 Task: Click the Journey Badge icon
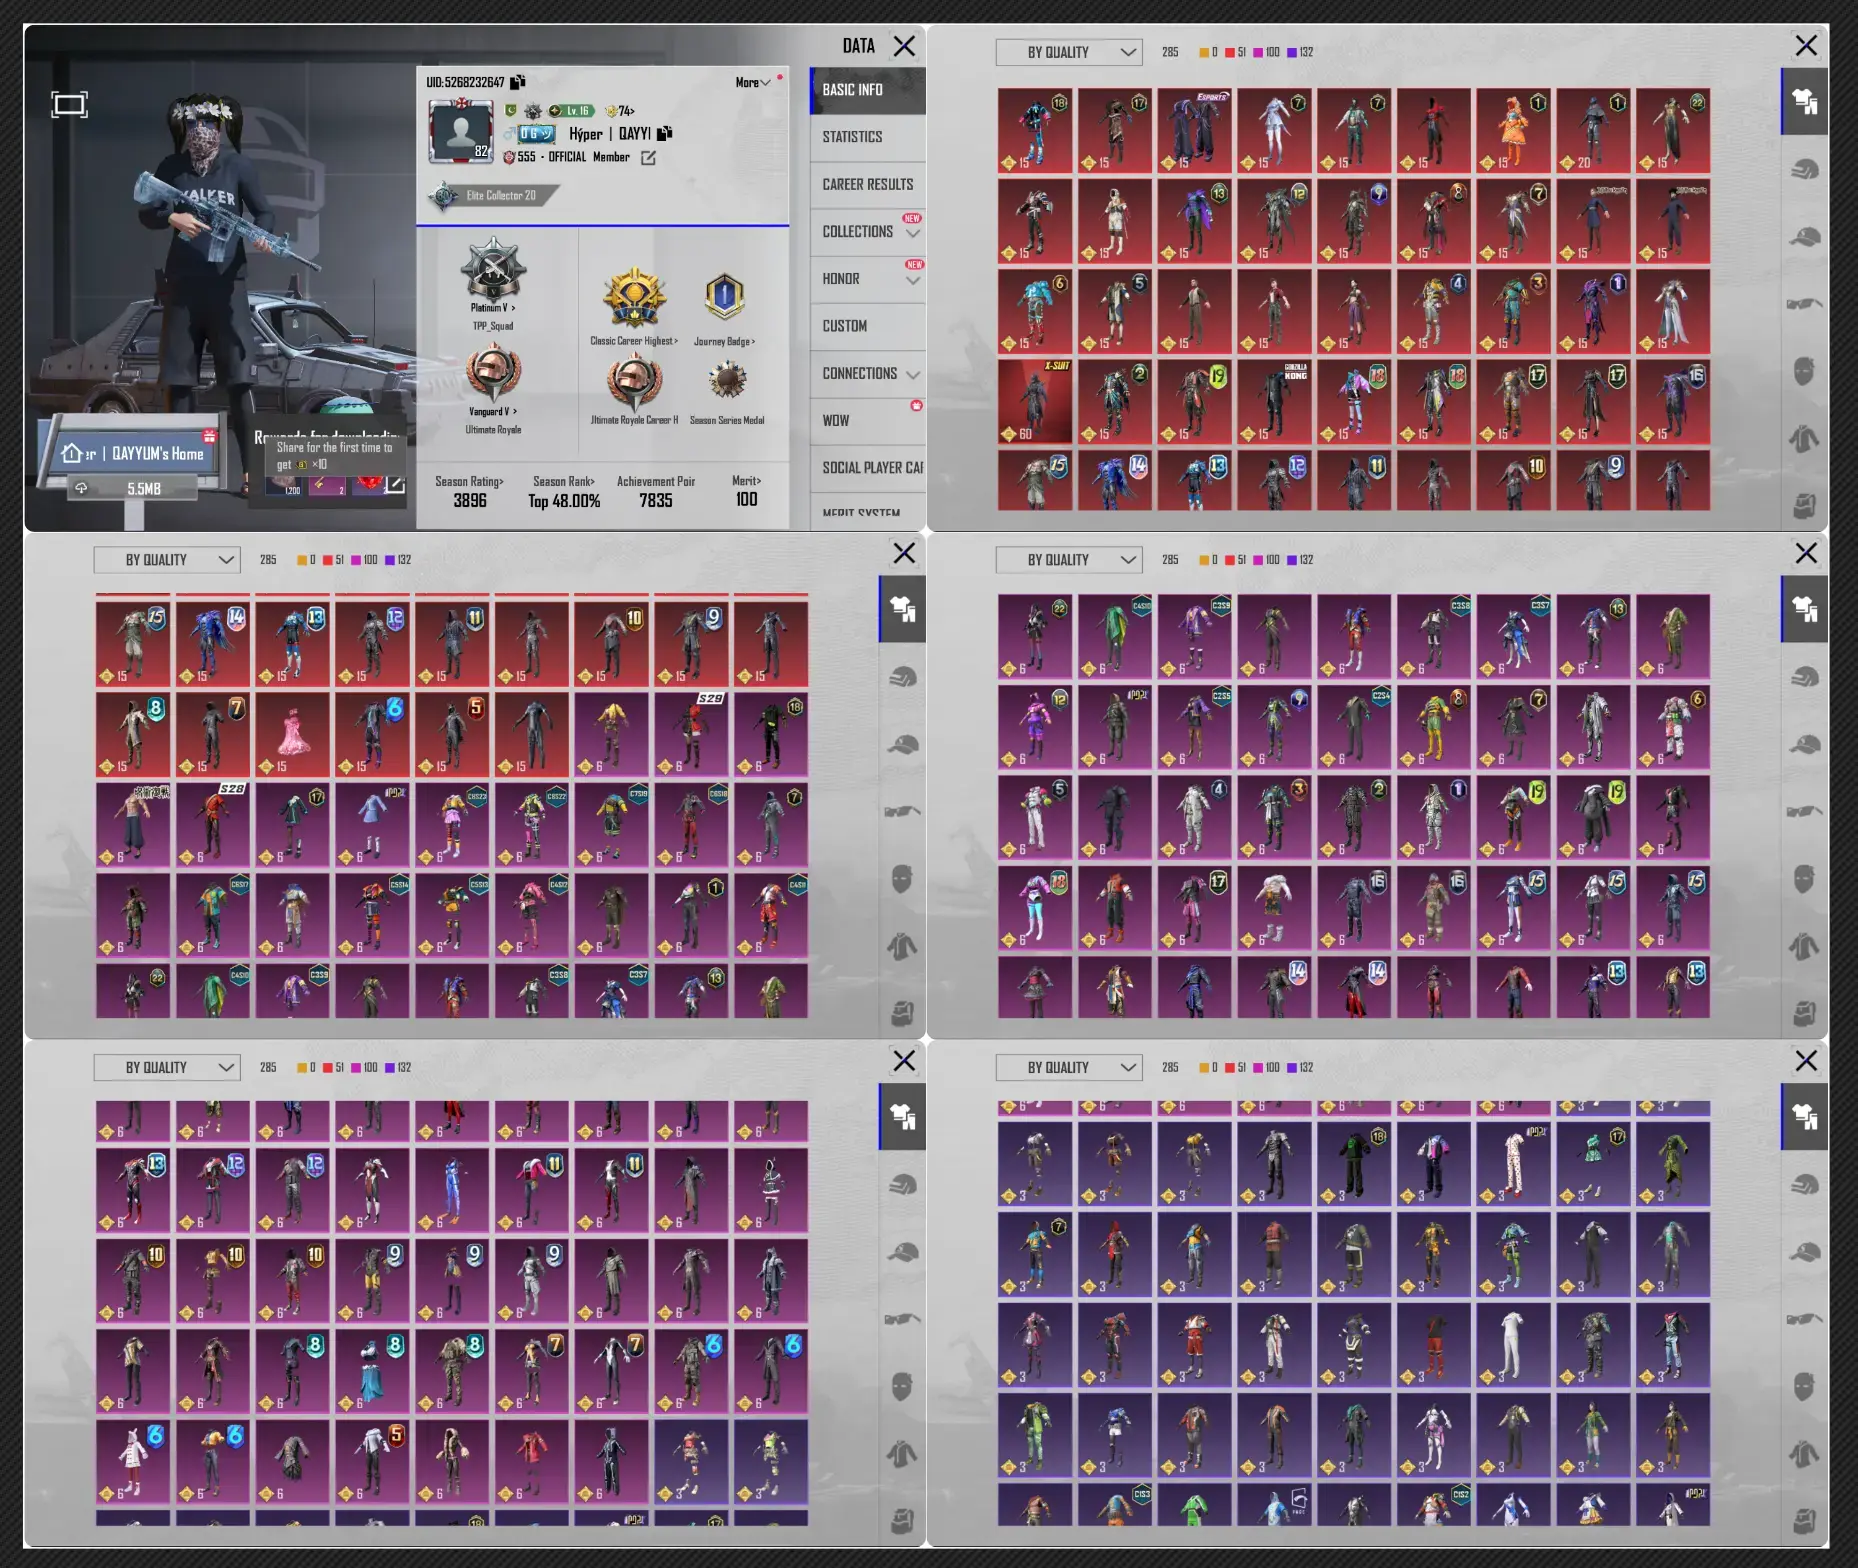pyautogui.click(x=724, y=298)
